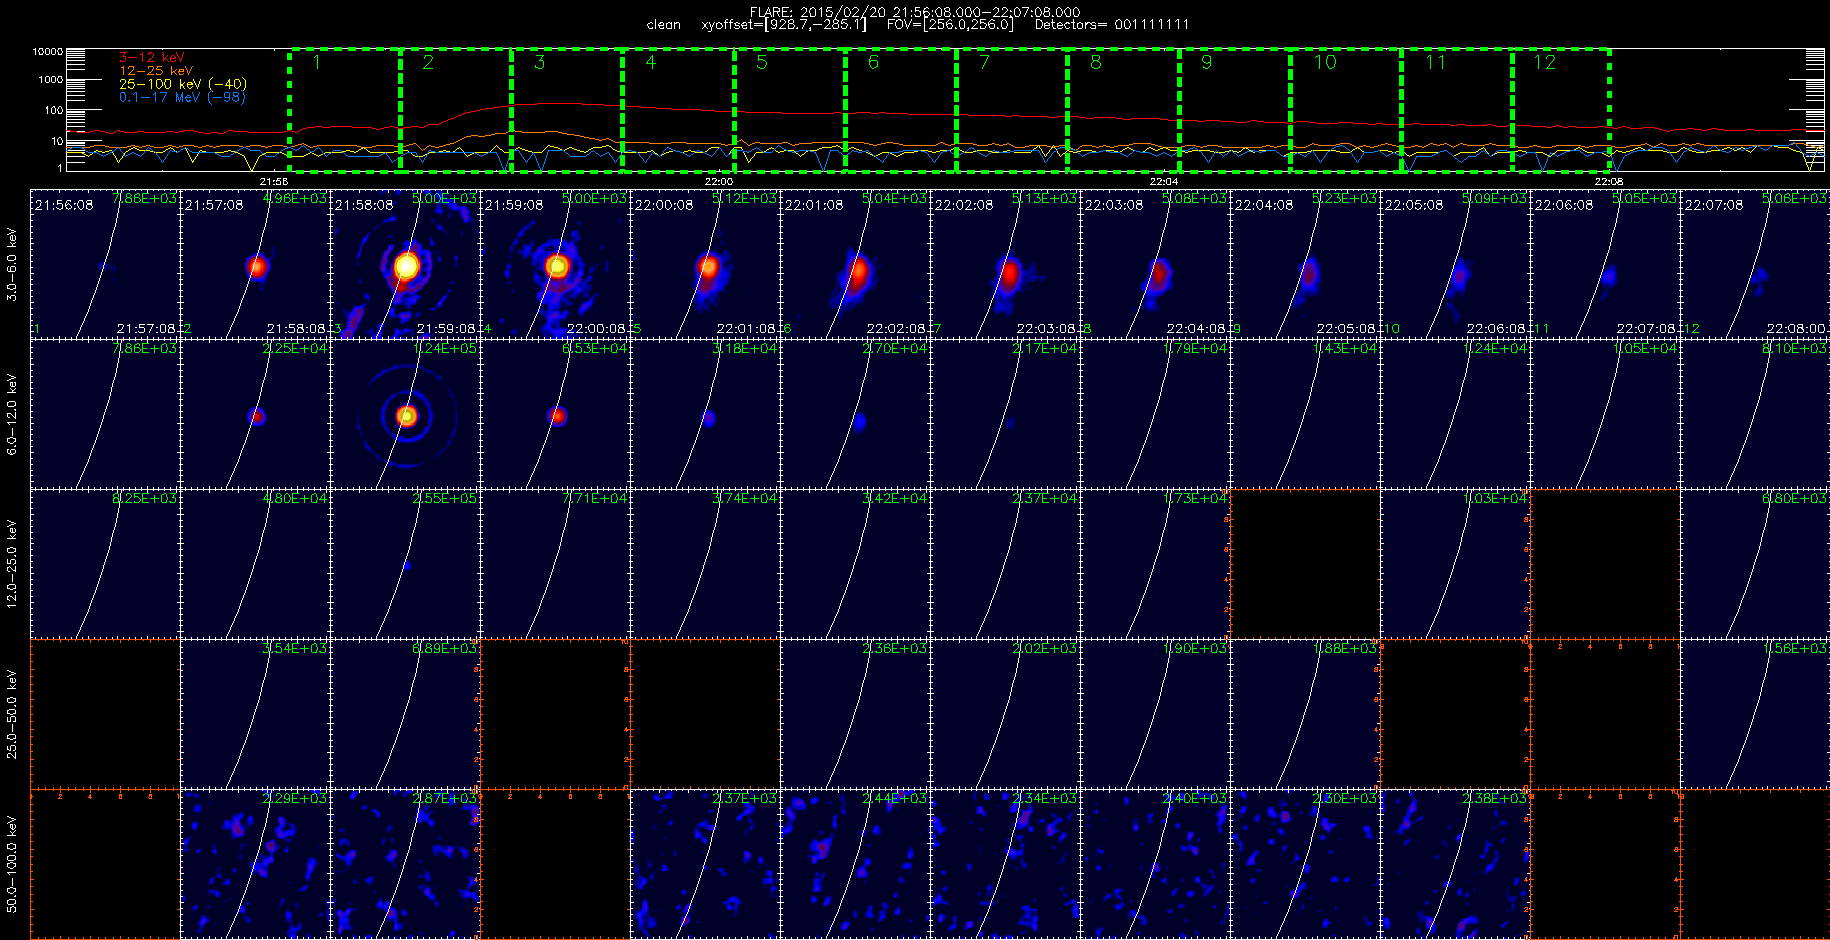
Task: Click the 8.10E+03 peak value
Action: click(x=1795, y=349)
